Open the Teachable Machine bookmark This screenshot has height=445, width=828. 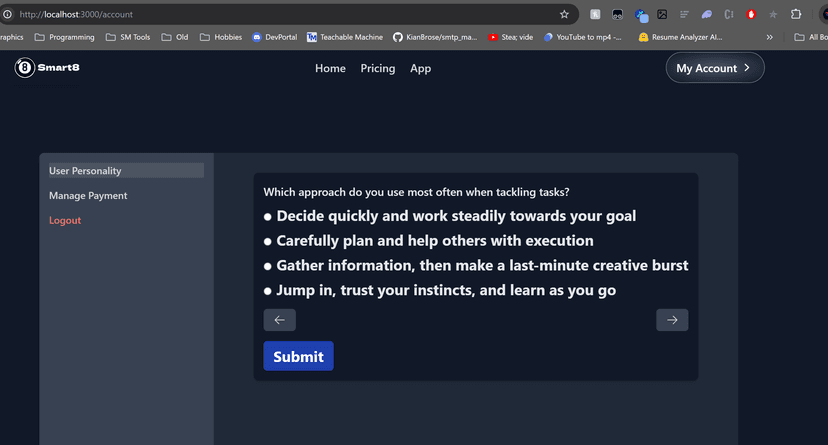(345, 37)
